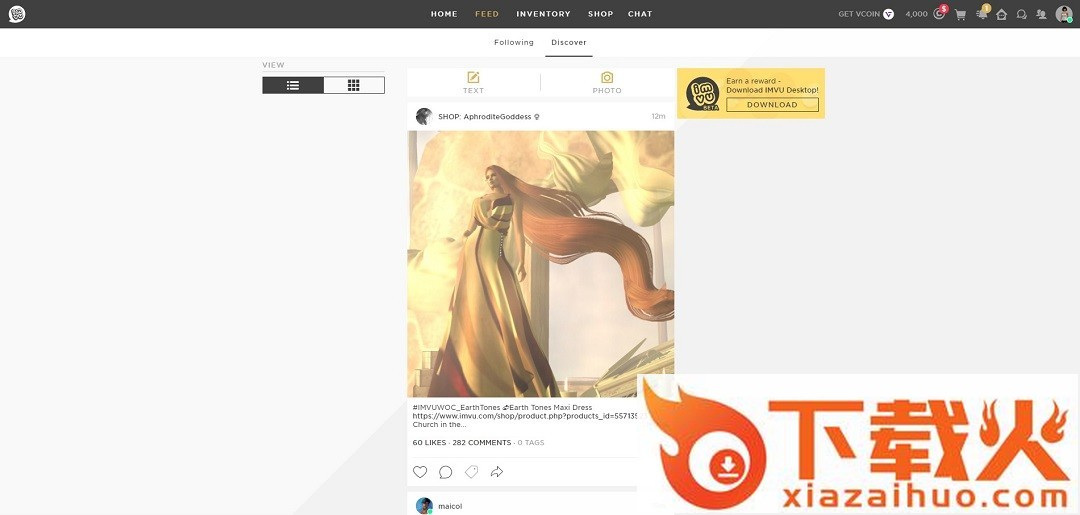Go to the FEED menu item
The width and height of the screenshot is (1080, 515).
click(x=487, y=14)
